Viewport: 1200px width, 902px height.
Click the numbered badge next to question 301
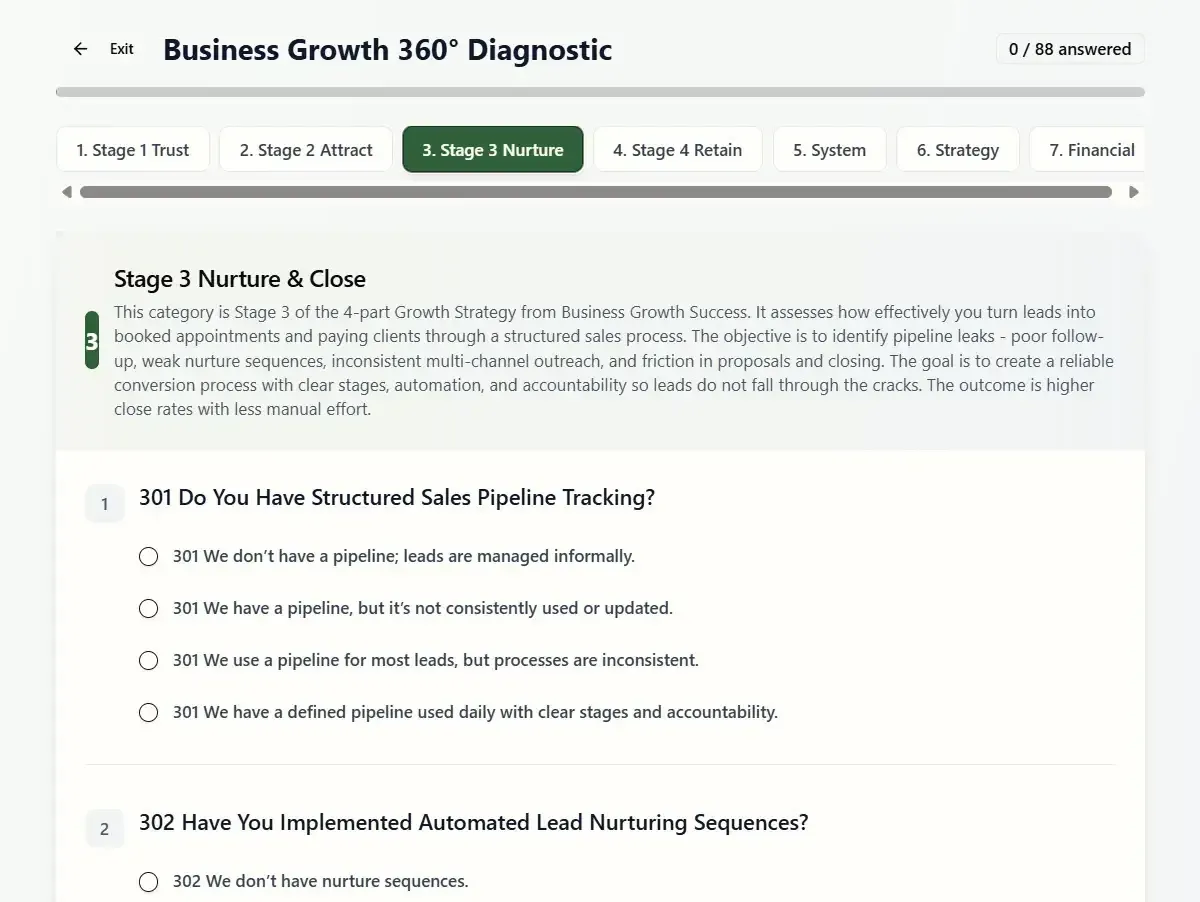(x=104, y=503)
